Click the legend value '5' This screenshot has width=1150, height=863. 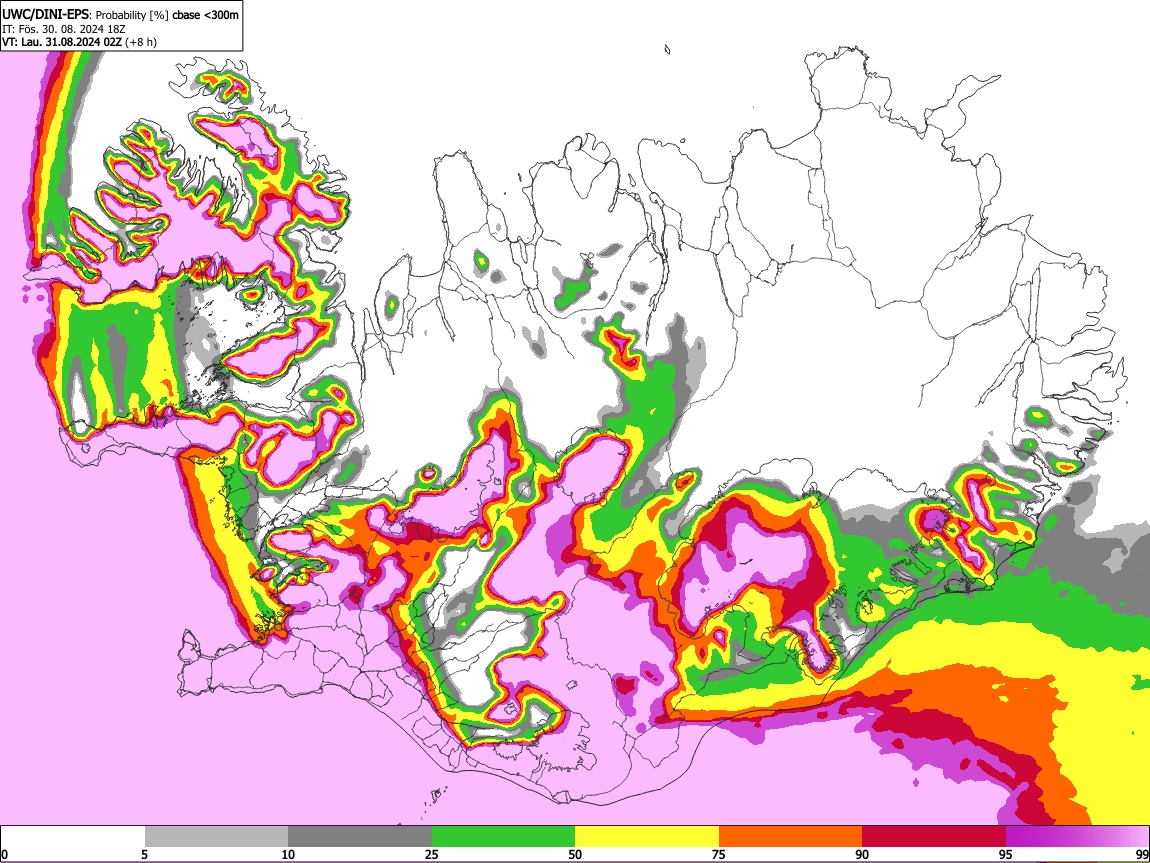coord(144,854)
